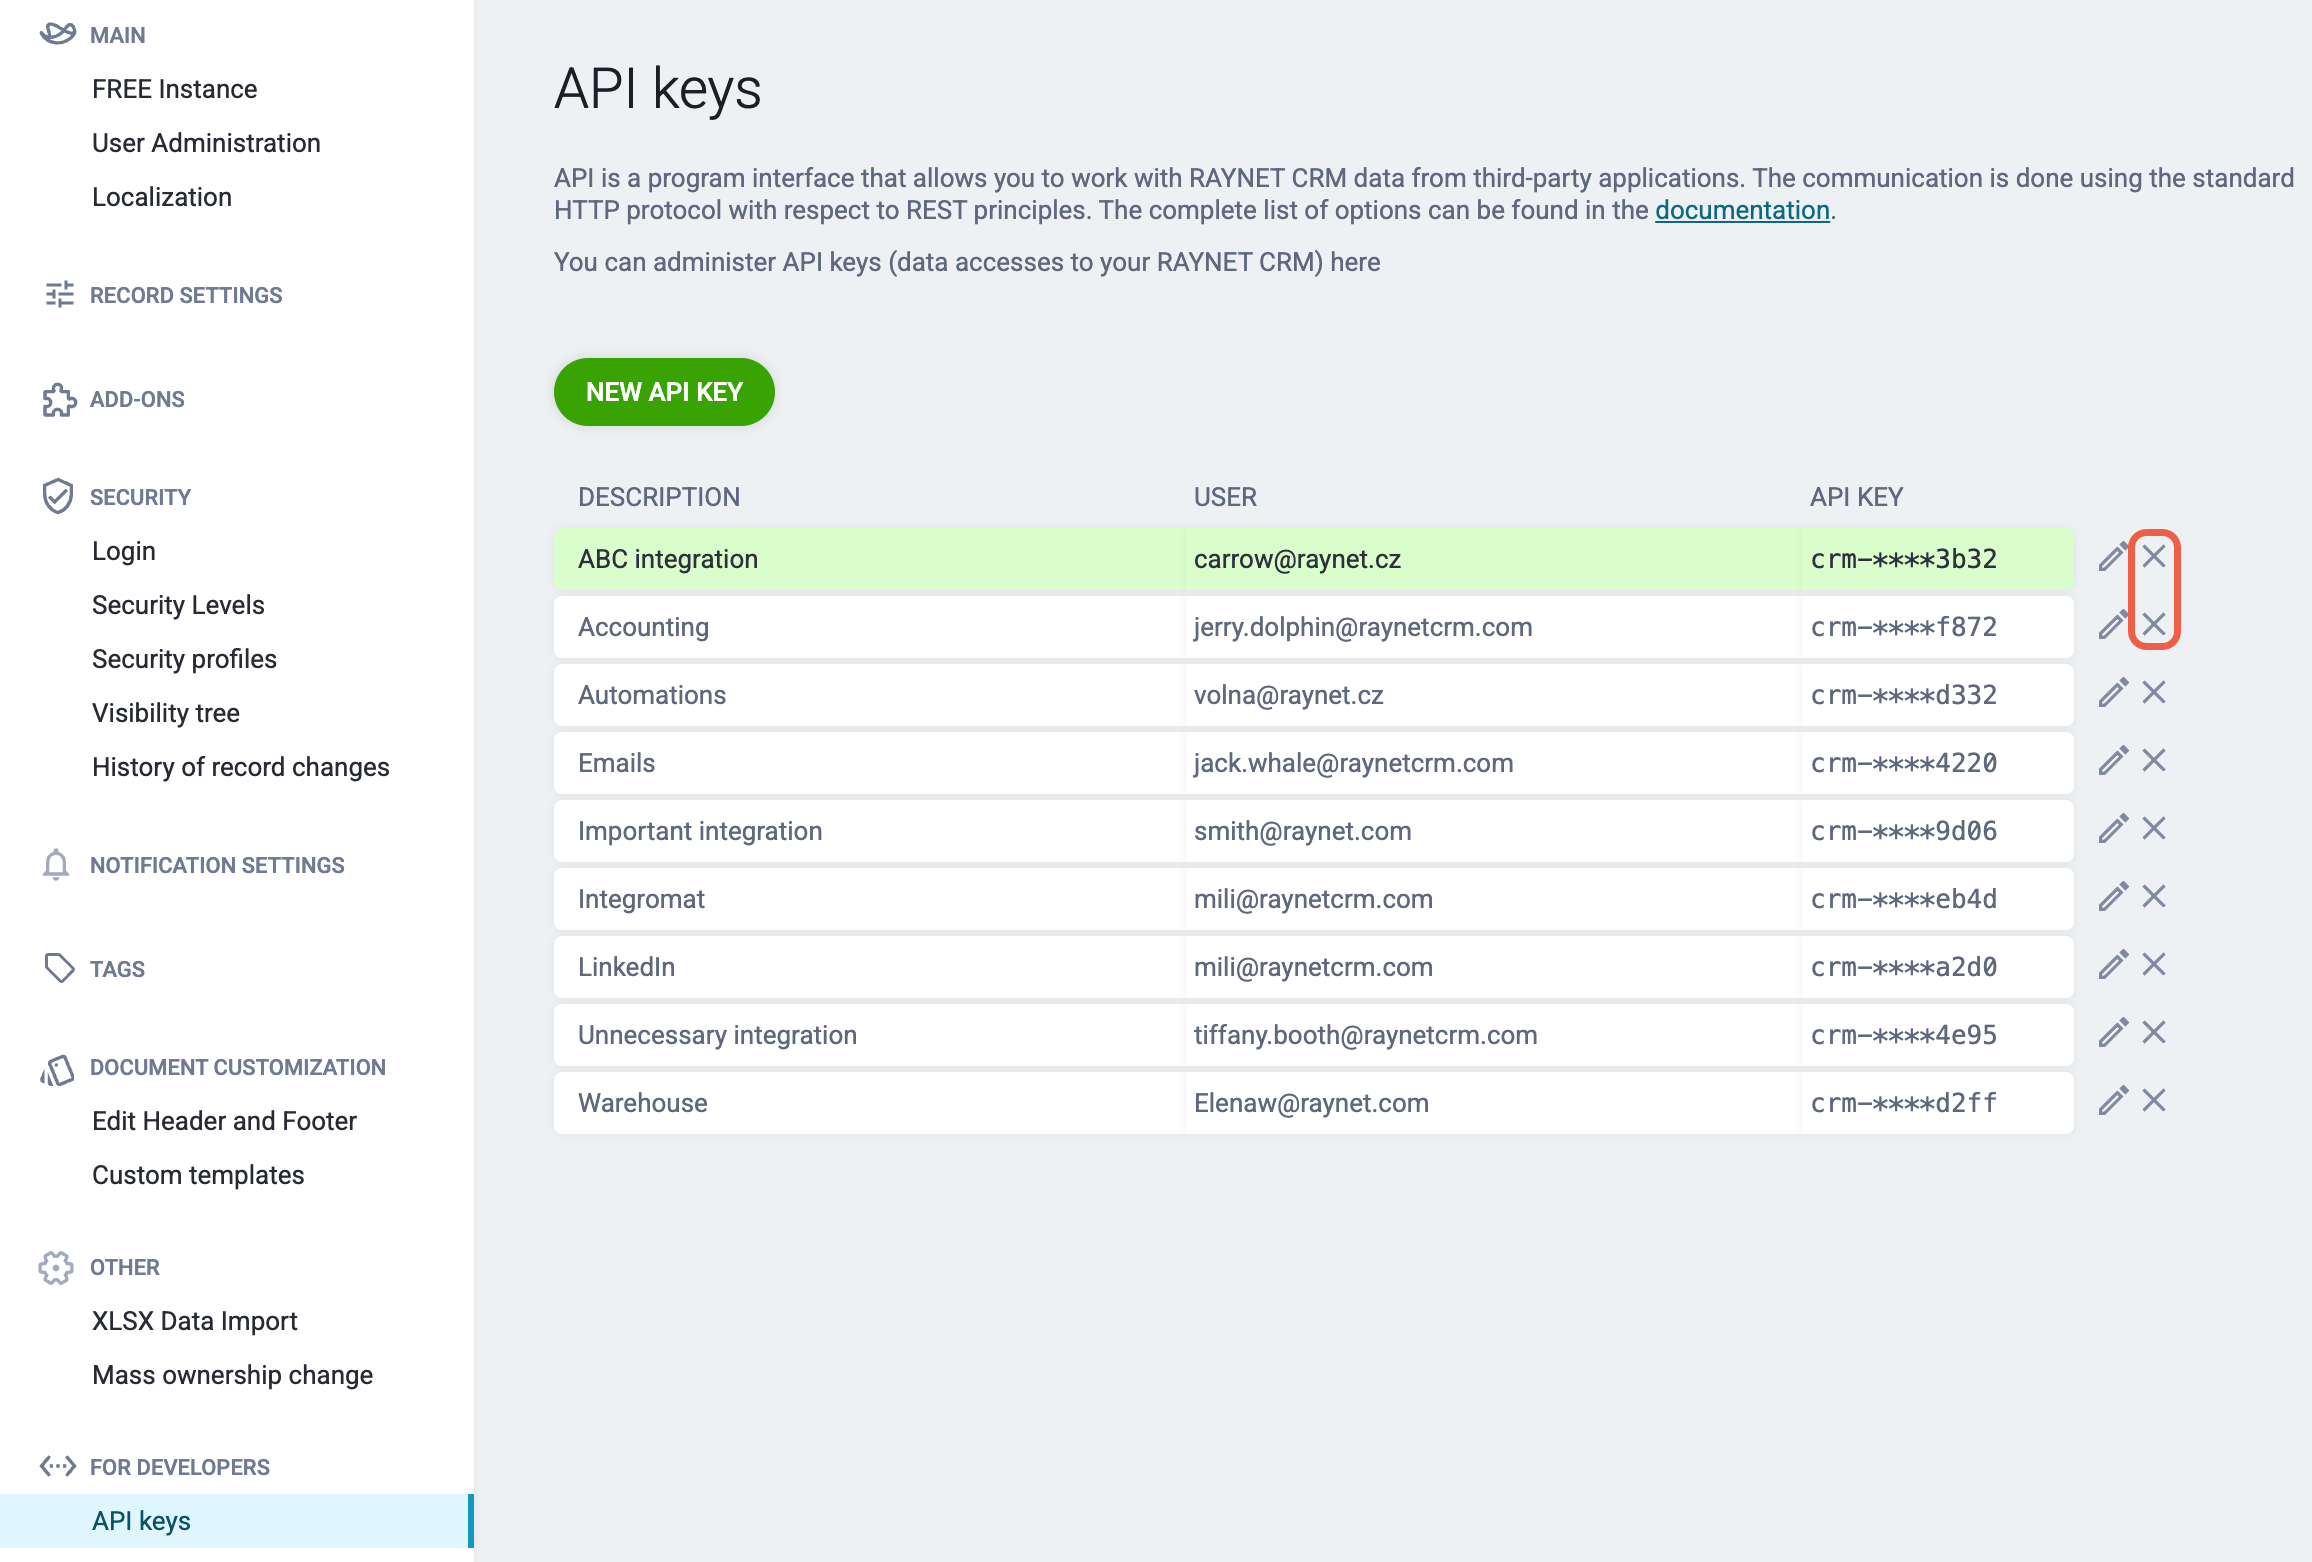Expand the ADD-ONS section

pos(137,399)
